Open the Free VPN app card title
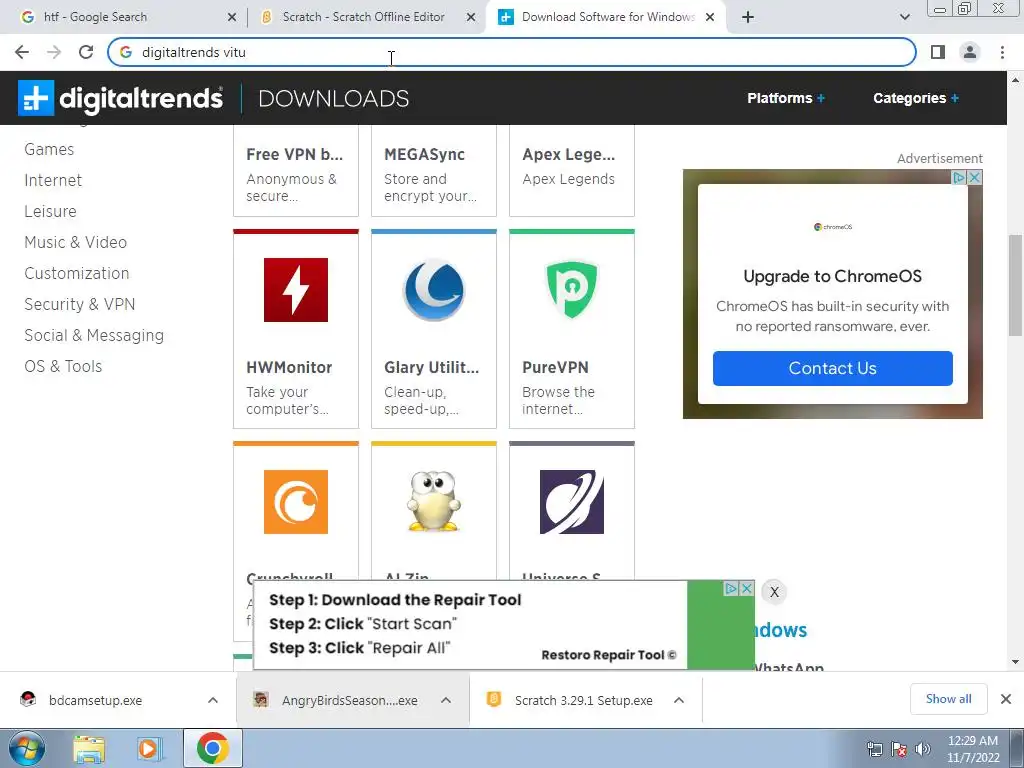Screen dimensions: 1024x768 click(295, 154)
